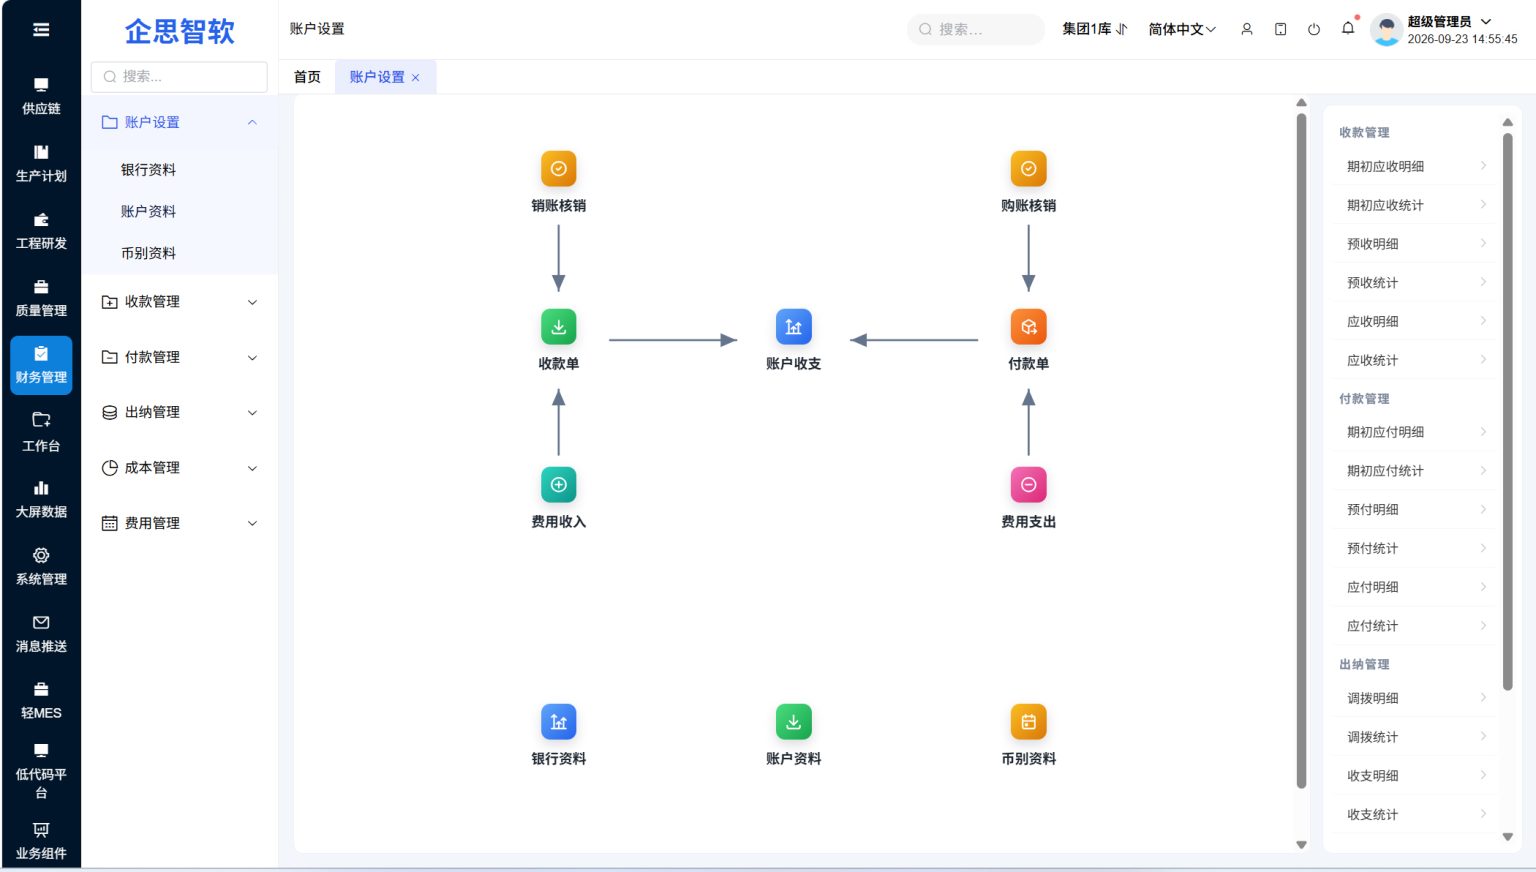The width and height of the screenshot is (1536, 872).
Task: Click the green 账户资料 shortcut icon in the diagram
Action: [x=793, y=722]
